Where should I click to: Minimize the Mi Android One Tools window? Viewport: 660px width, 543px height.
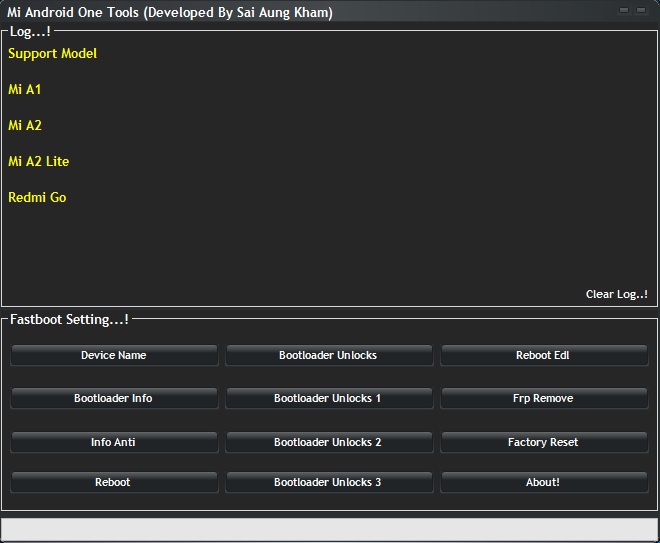[624, 10]
